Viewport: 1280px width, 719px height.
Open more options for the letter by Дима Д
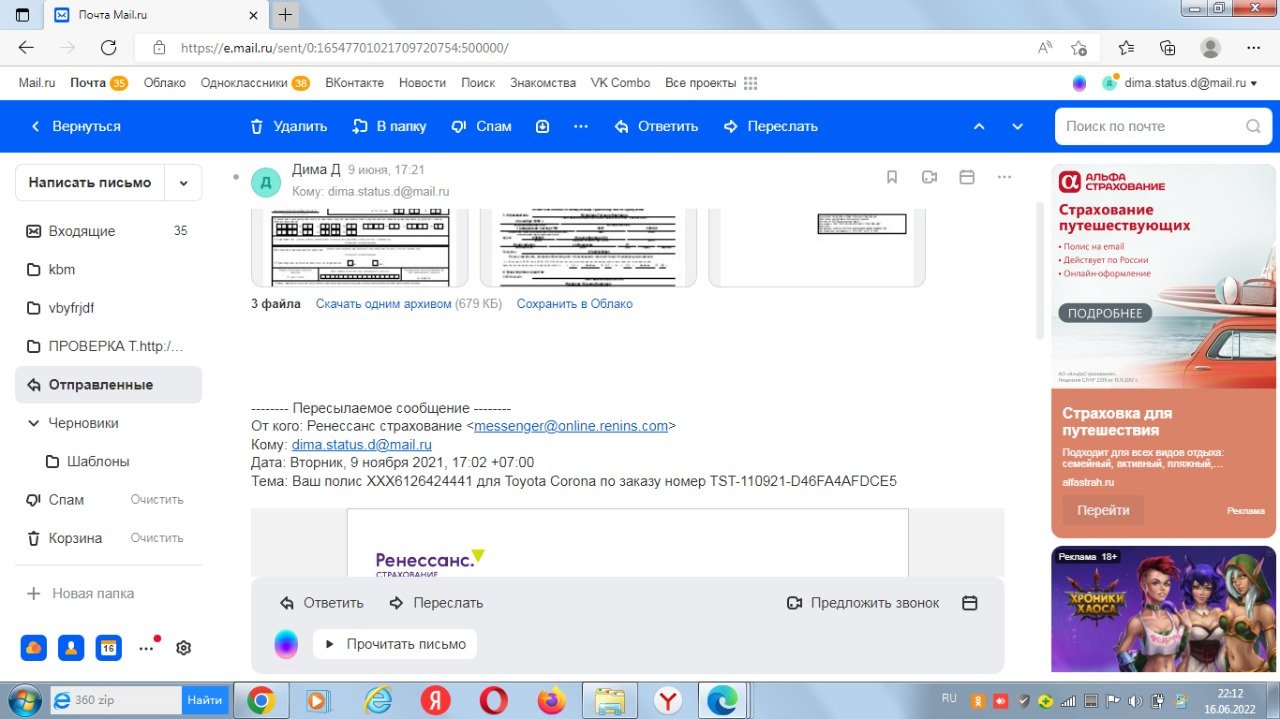click(1004, 177)
